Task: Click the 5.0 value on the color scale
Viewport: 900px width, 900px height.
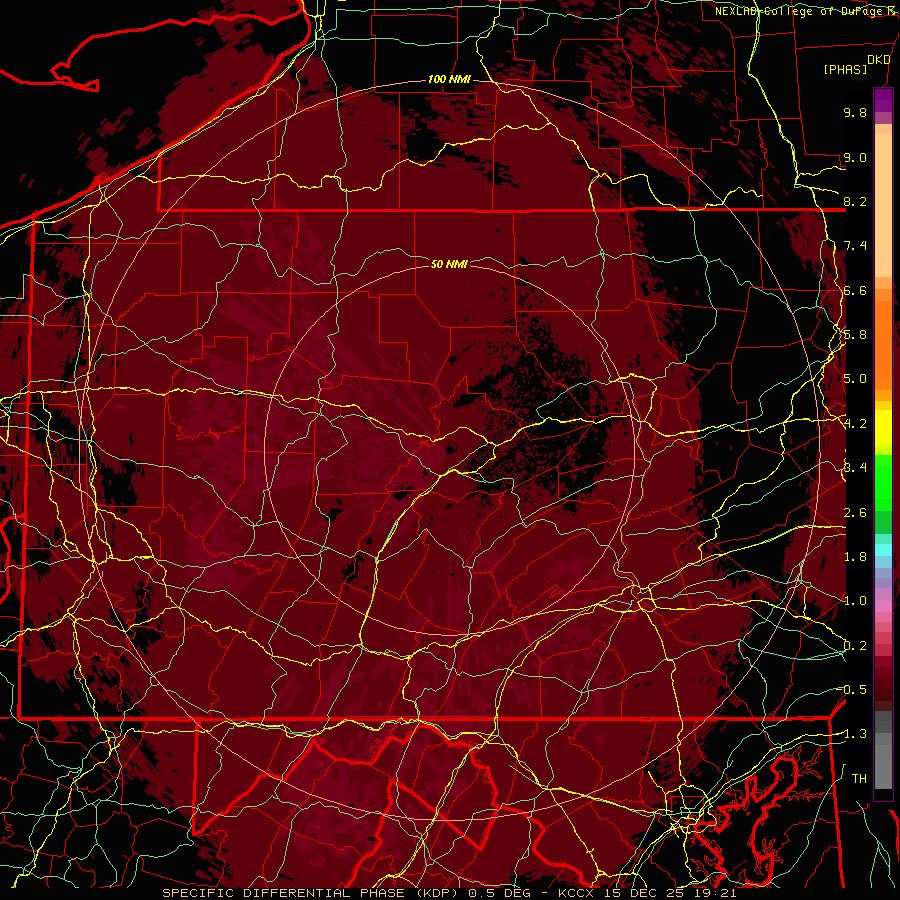Action: pos(855,379)
